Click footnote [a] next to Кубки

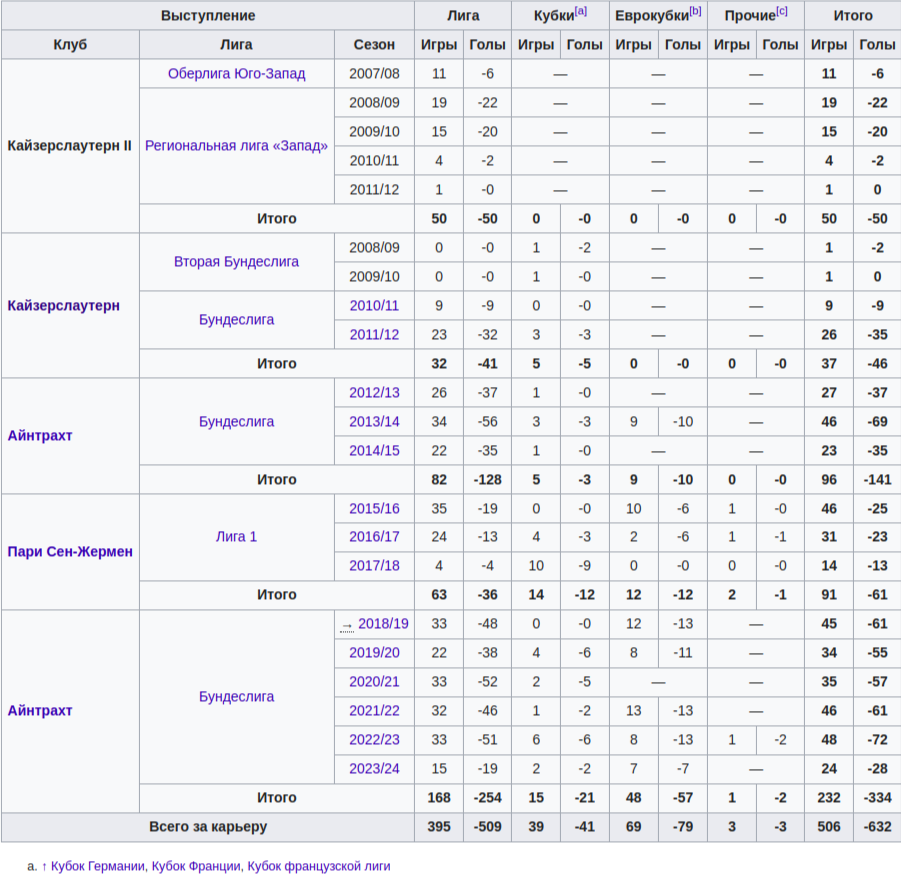click(581, 11)
